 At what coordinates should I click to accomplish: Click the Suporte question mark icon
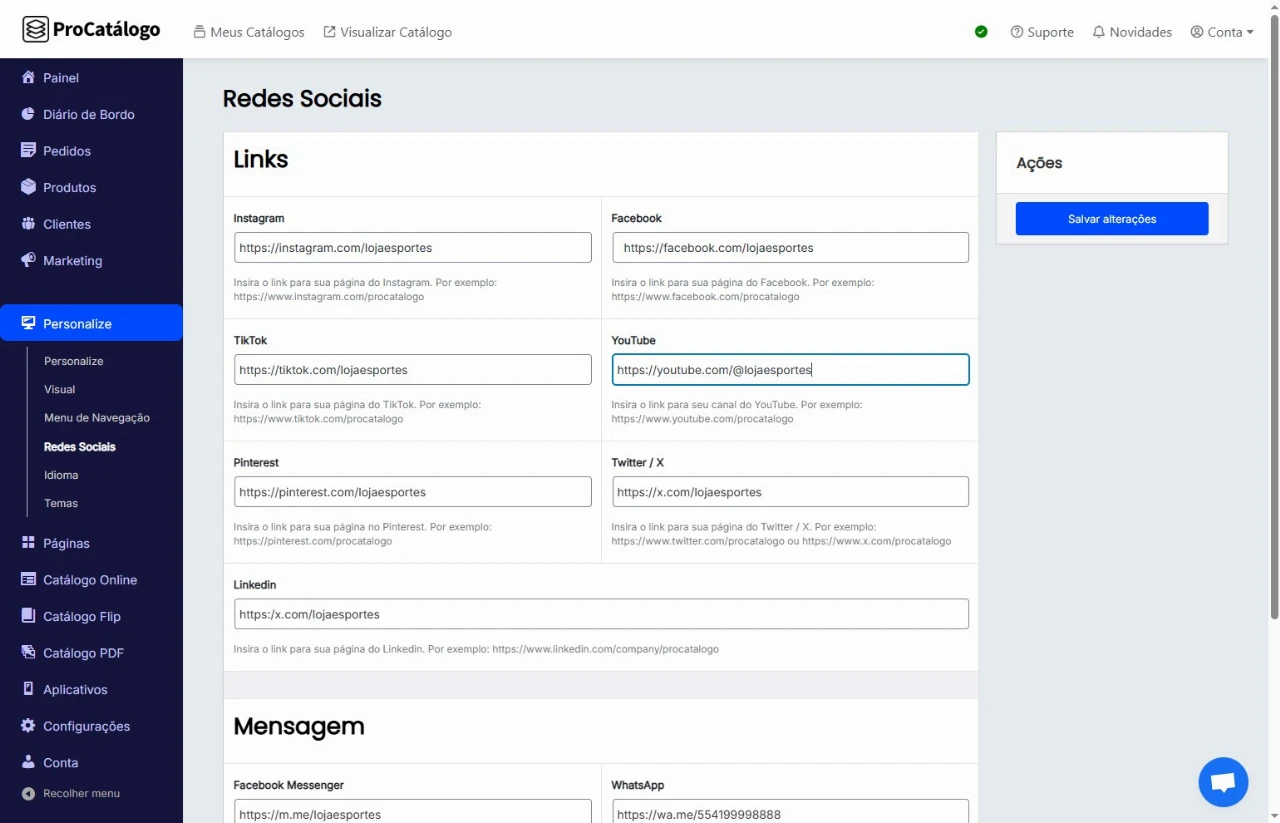click(1017, 32)
